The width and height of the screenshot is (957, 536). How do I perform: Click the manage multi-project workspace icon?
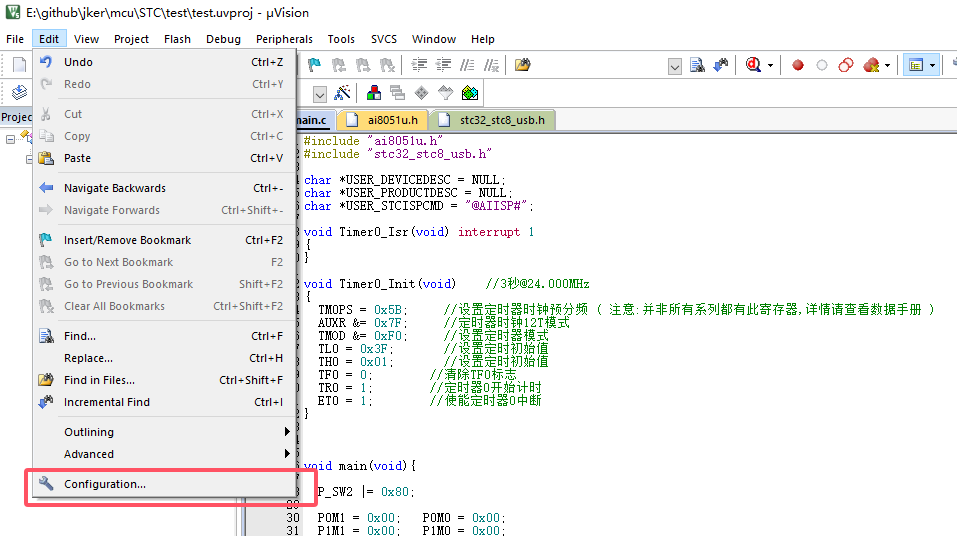click(x=397, y=93)
